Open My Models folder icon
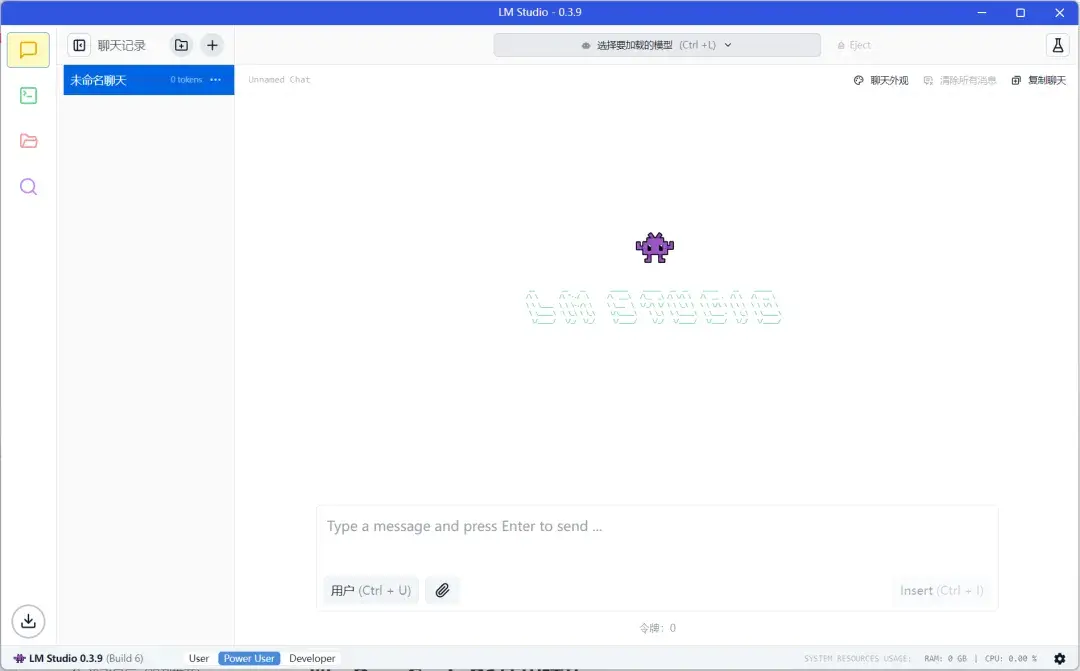The height and width of the screenshot is (671, 1080). (28, 141)
